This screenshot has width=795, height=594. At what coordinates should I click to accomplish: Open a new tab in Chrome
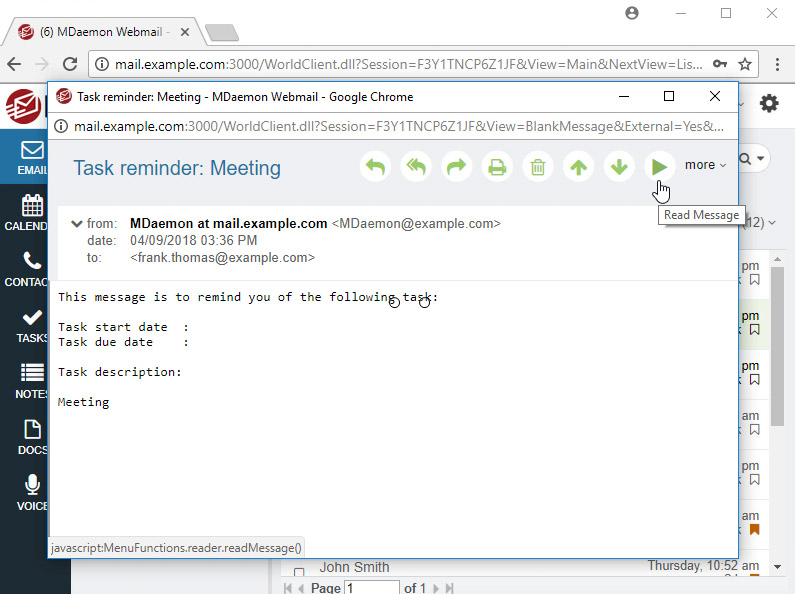[x=222, y=32]
